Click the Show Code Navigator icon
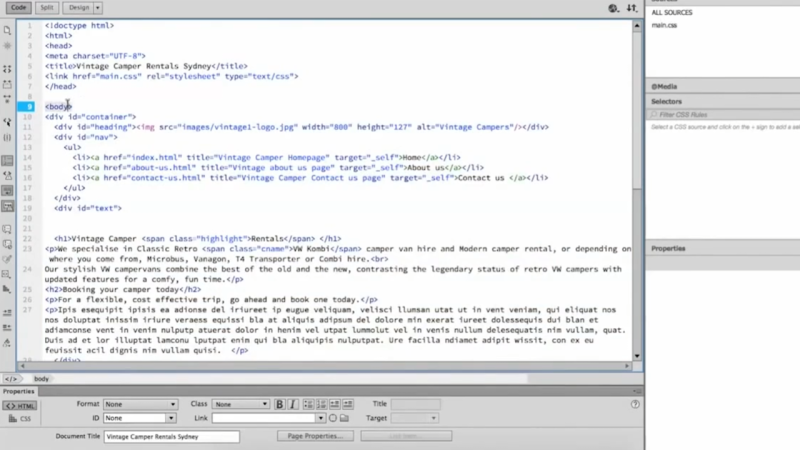Viewport: 800px width, 450px height. click(x=7, y=46)
